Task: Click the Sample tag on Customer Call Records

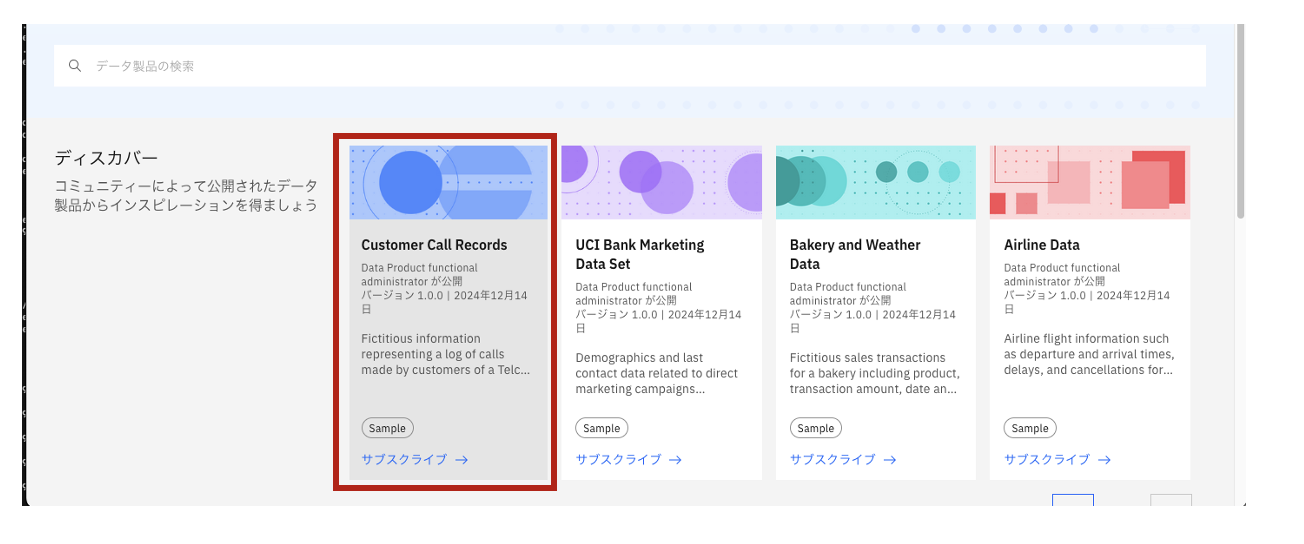Action: (x=387, y=428)
